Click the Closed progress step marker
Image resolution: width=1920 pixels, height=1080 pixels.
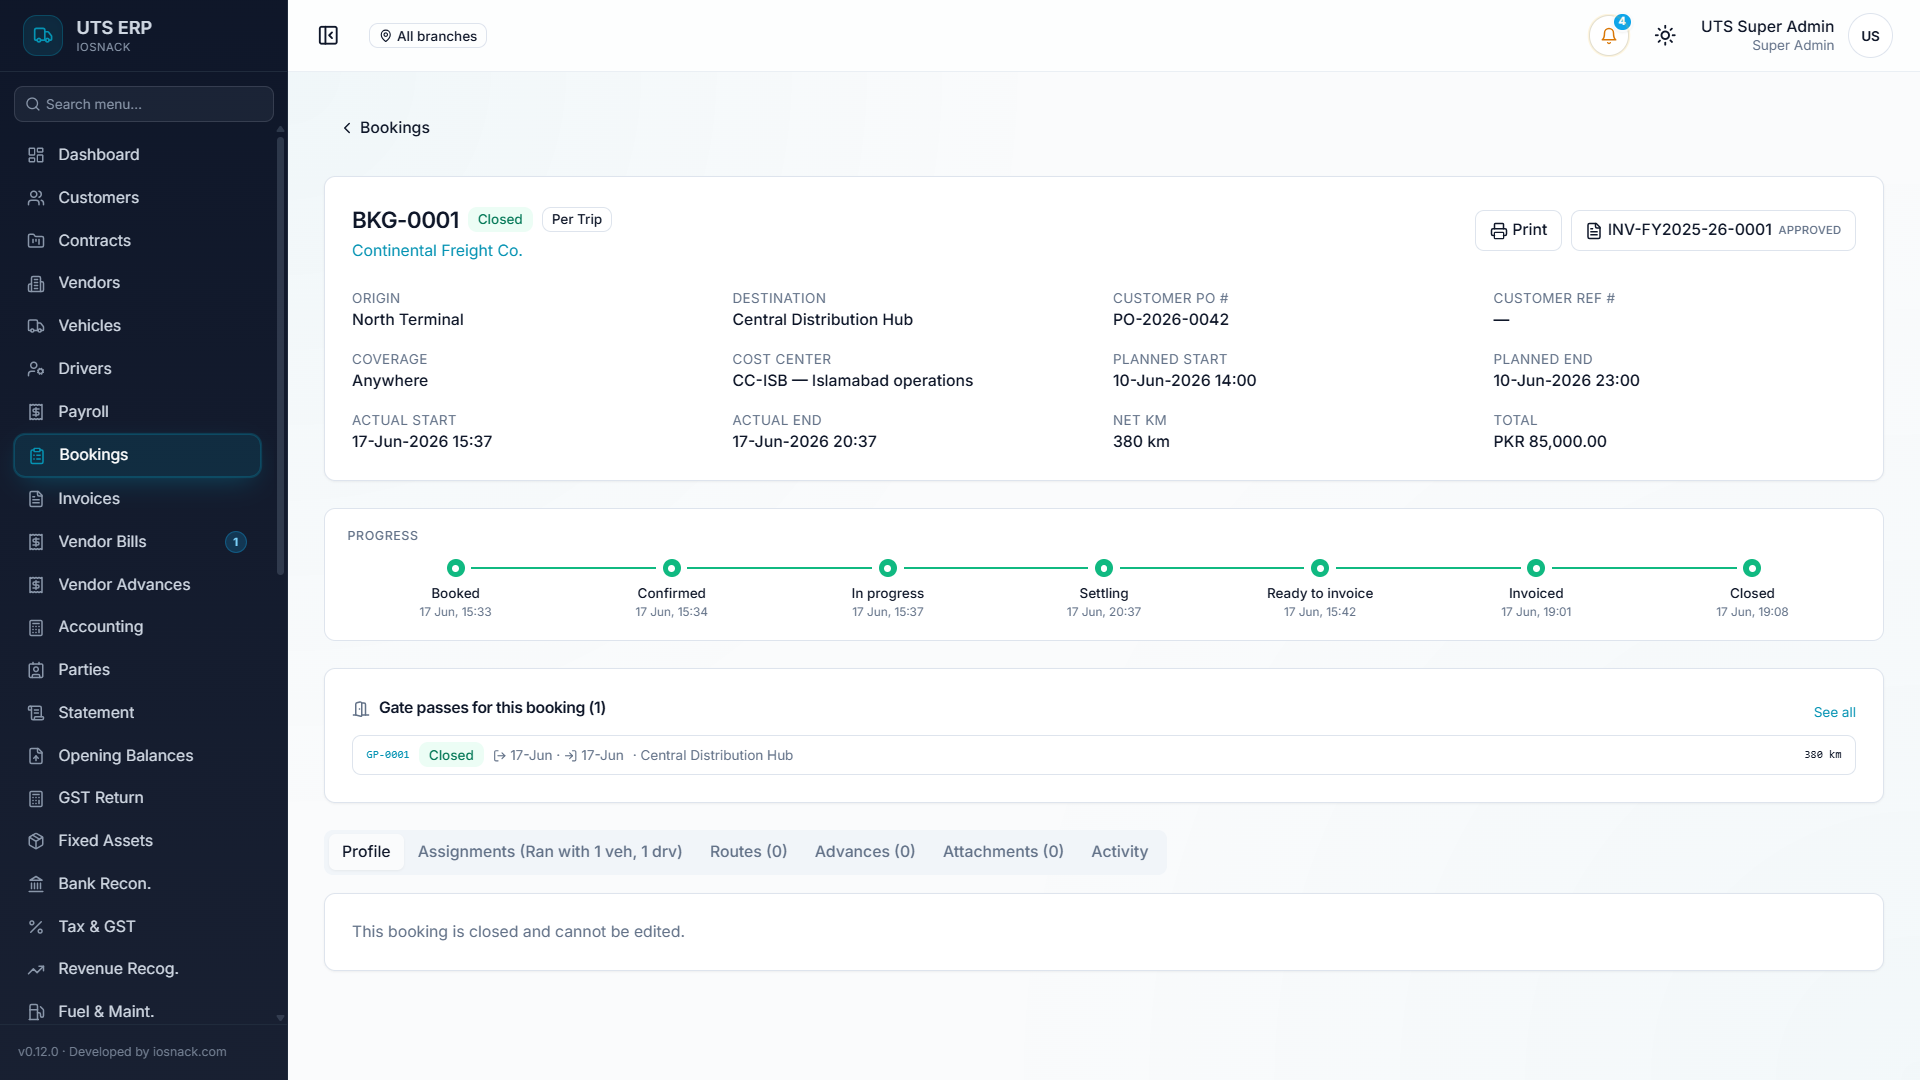tap(1752, 568)
